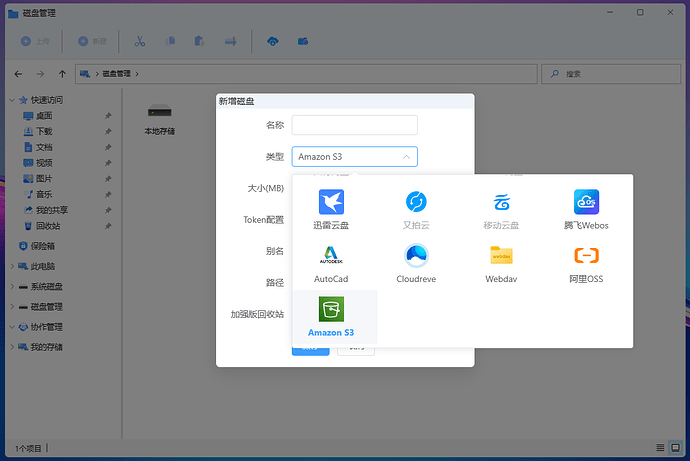Open 文档 in the sidebar
Viewport: 690px width, 461px height.
point(44,147)
